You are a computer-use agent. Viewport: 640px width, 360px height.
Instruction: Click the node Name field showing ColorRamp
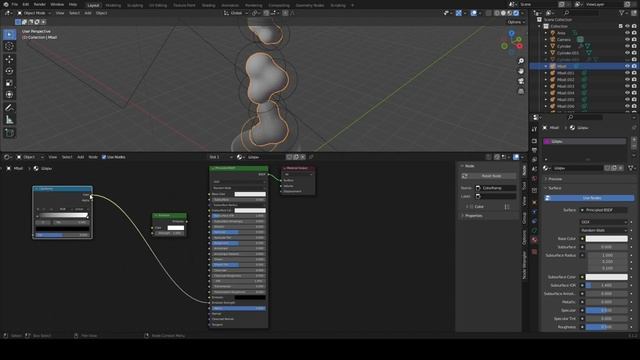coord(496,188)
